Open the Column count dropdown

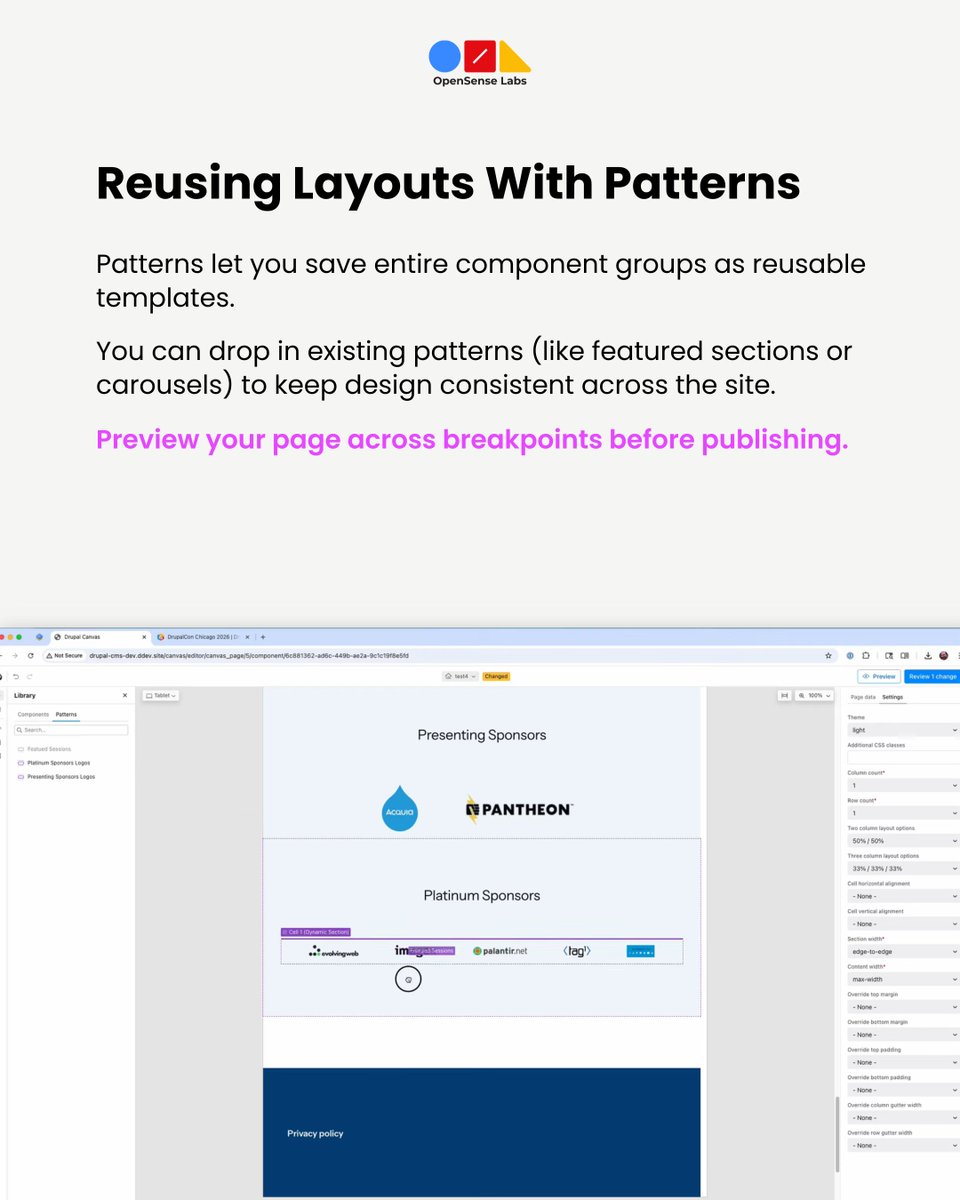(903, 785)
